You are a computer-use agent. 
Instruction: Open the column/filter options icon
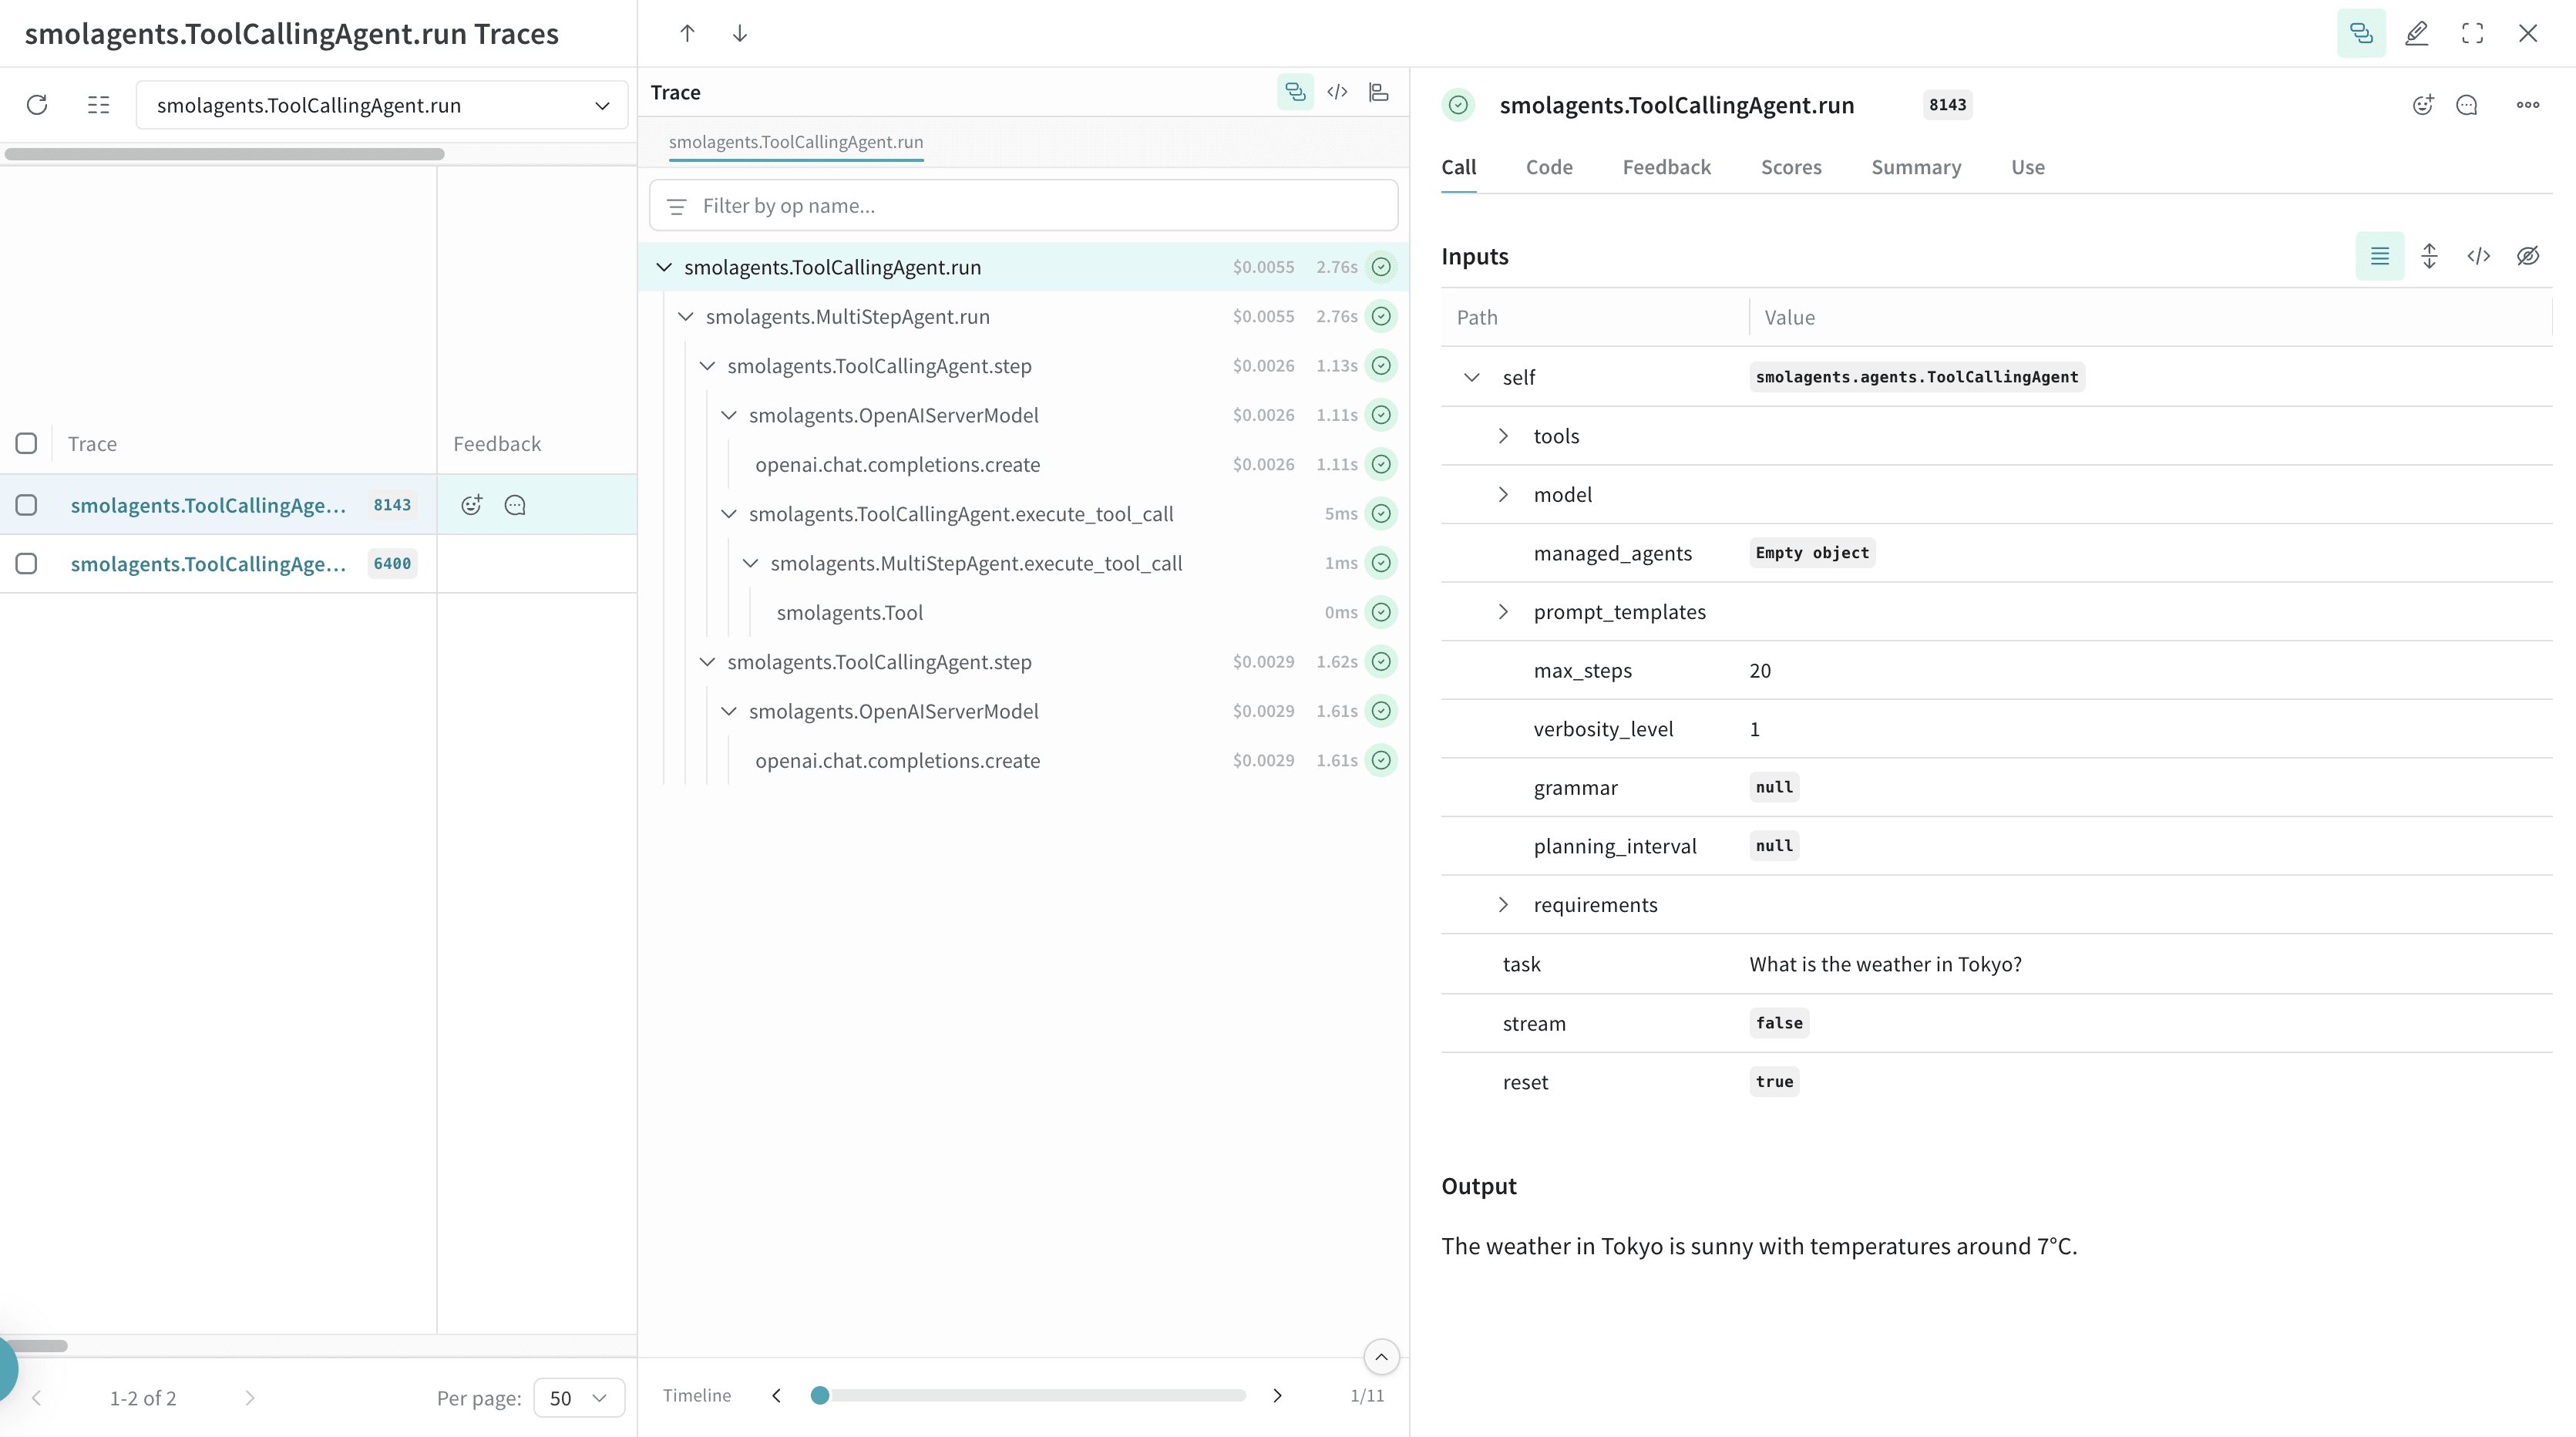[98, 105]
